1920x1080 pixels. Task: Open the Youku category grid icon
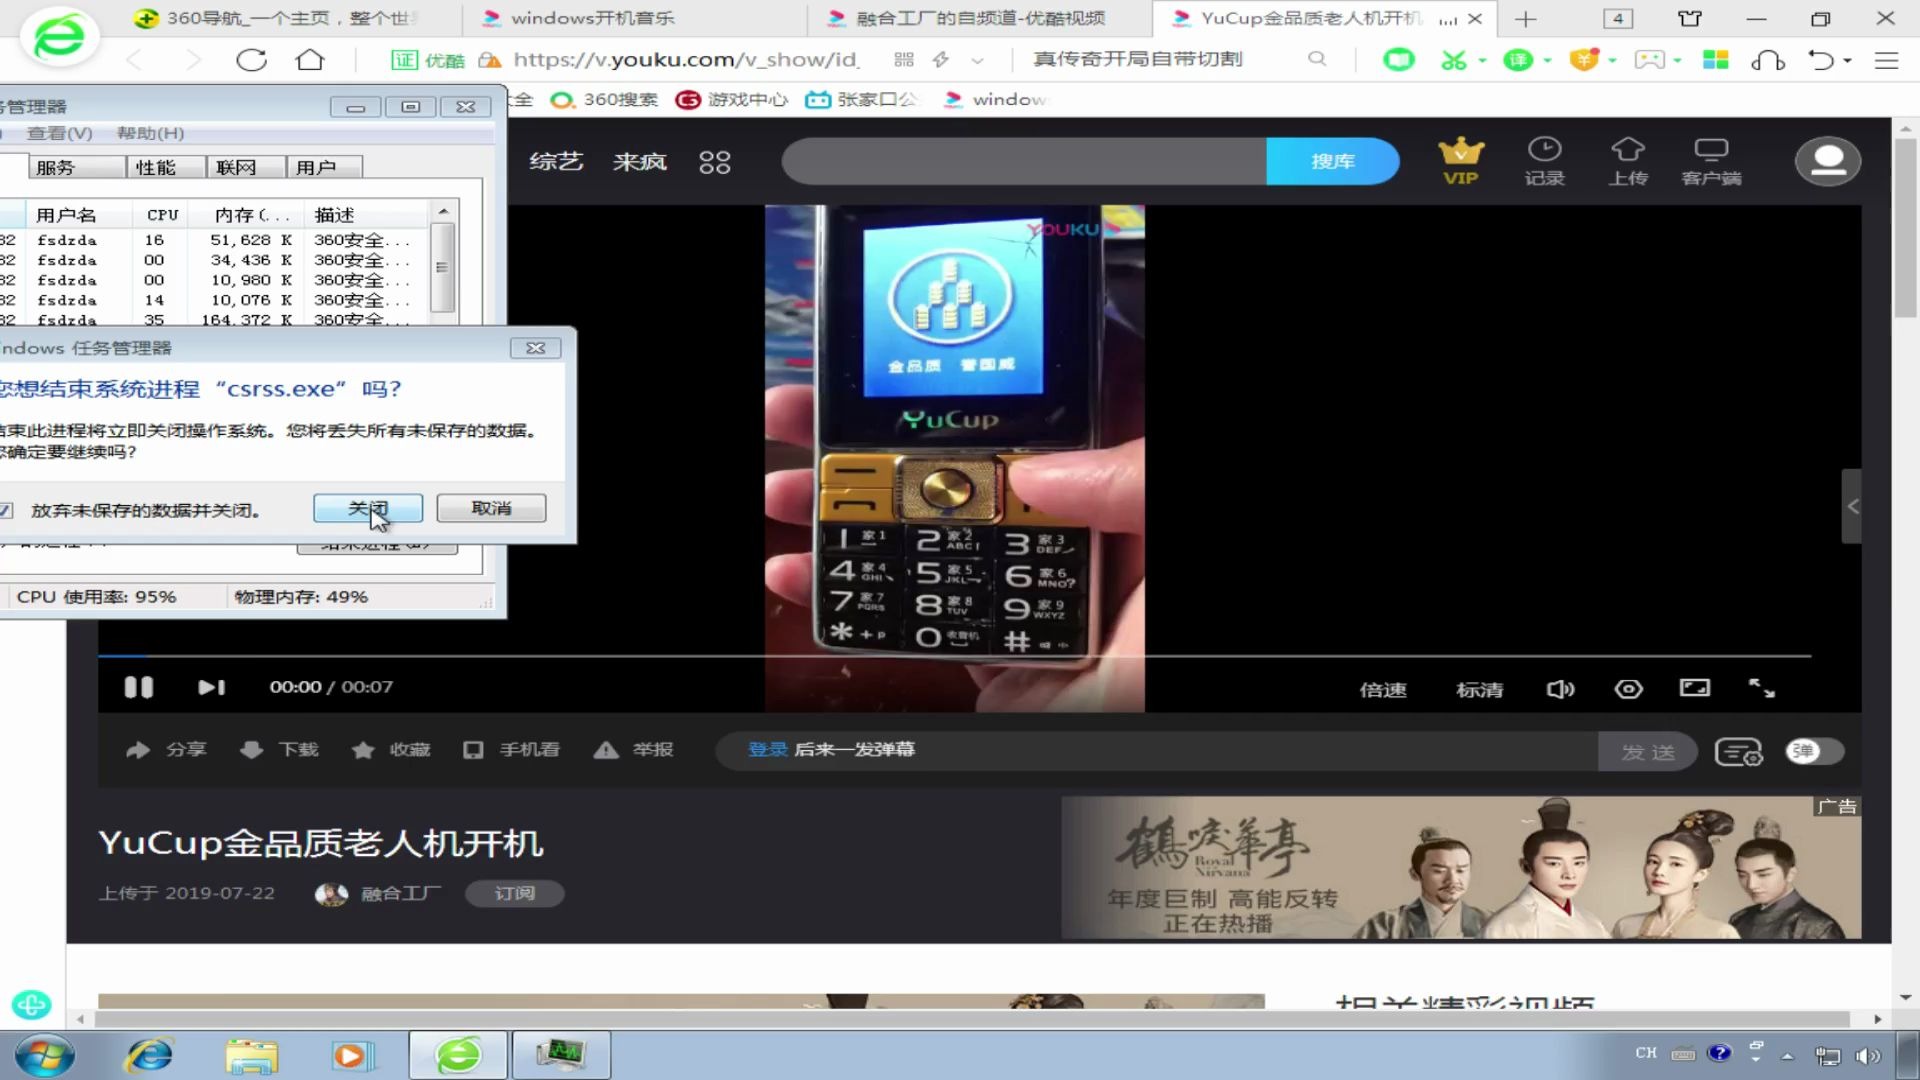point(714,162)
